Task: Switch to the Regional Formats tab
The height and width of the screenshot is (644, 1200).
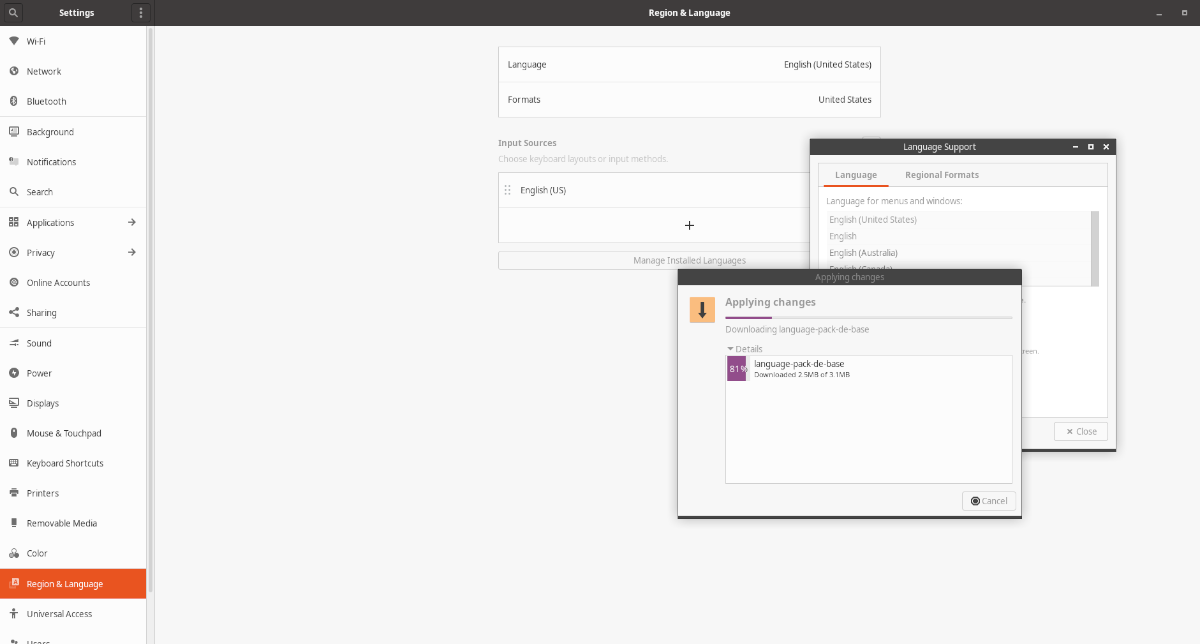Action: 941,174
